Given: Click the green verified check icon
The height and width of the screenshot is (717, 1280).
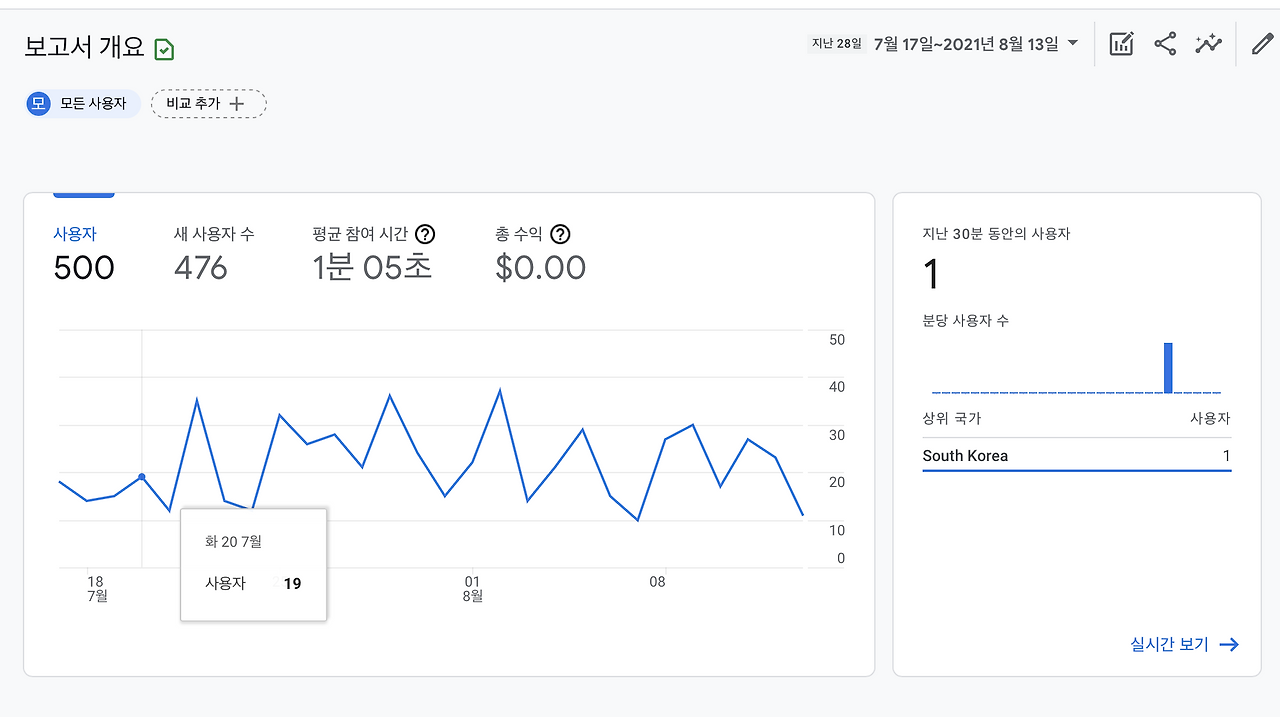Looking at the screenshot, I should pos(165,49).
